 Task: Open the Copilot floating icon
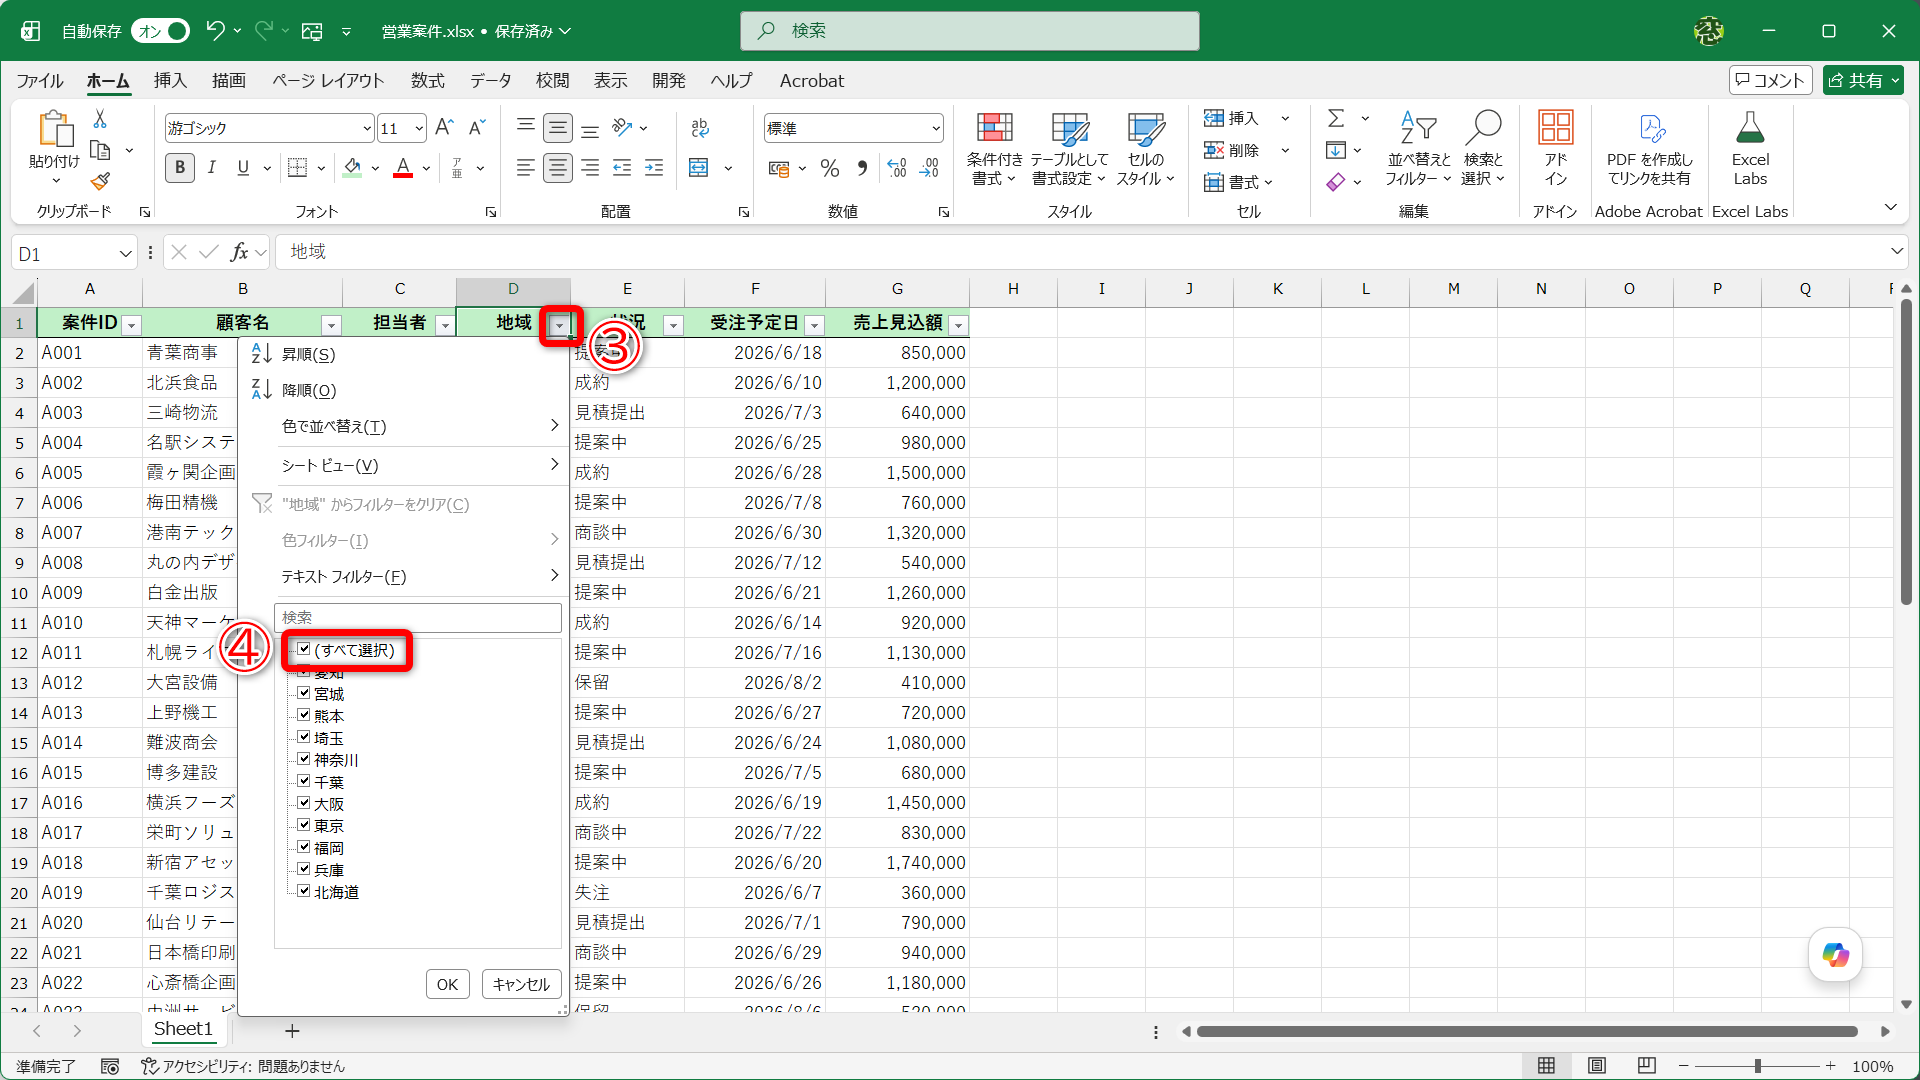(1835, 955)
